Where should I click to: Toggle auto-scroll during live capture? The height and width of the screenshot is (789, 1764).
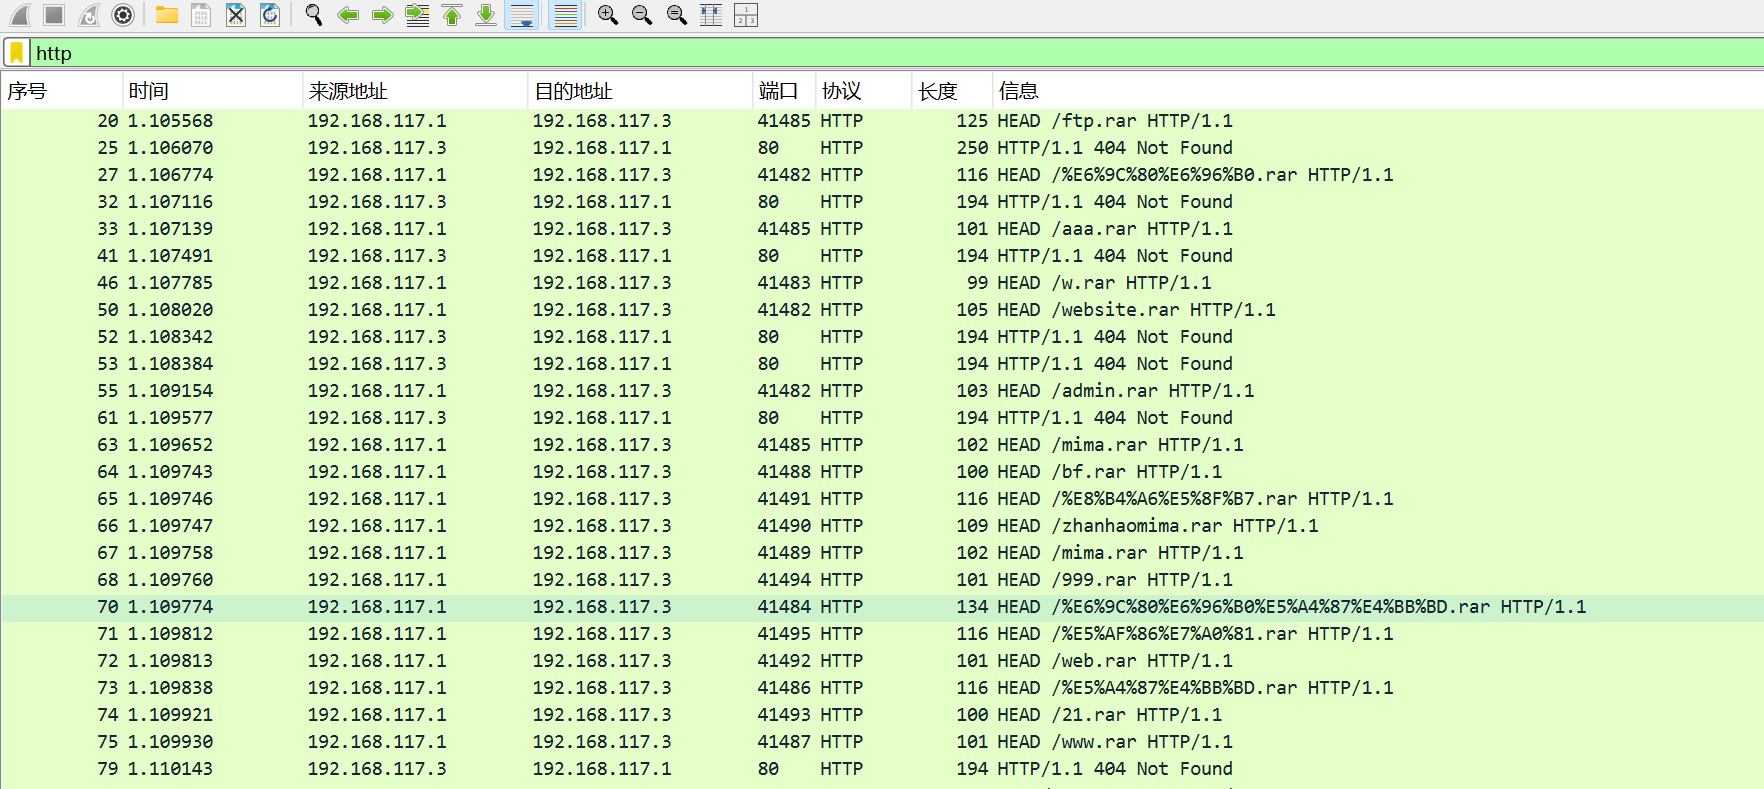click(522, 15)
